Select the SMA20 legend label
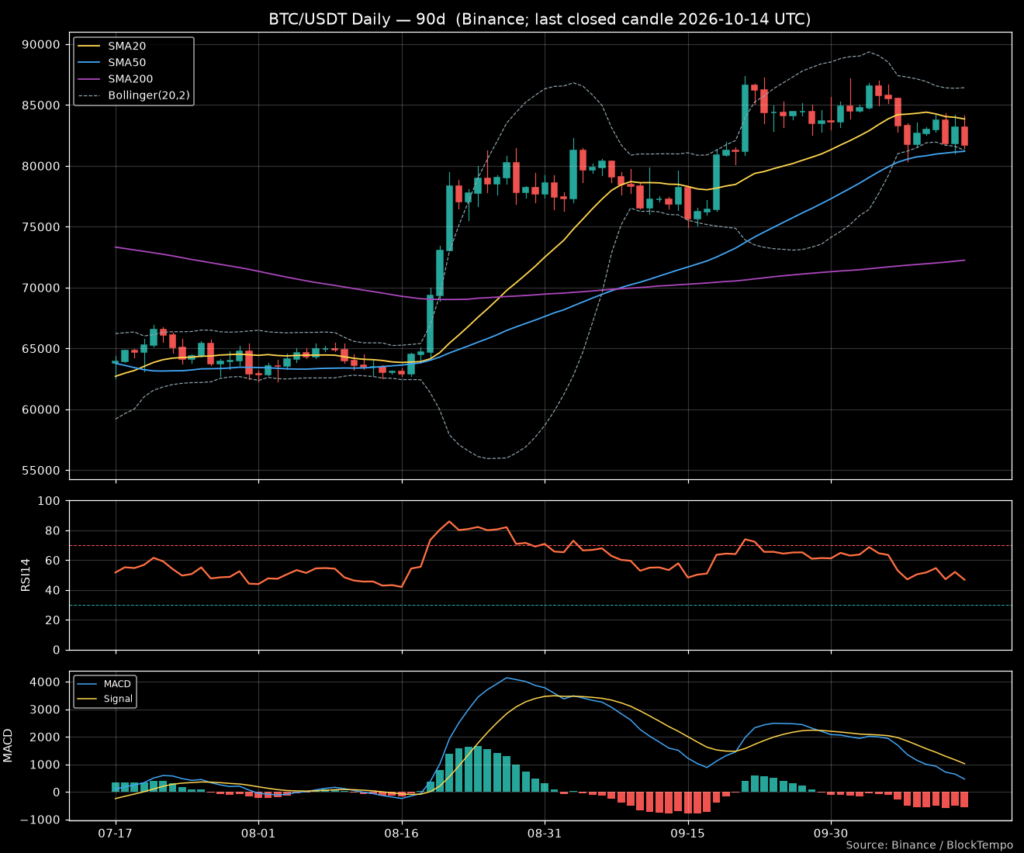Image resolution: width=1024 pixels, height=853 pixels. pyautogui.click(x=127, y=46)
